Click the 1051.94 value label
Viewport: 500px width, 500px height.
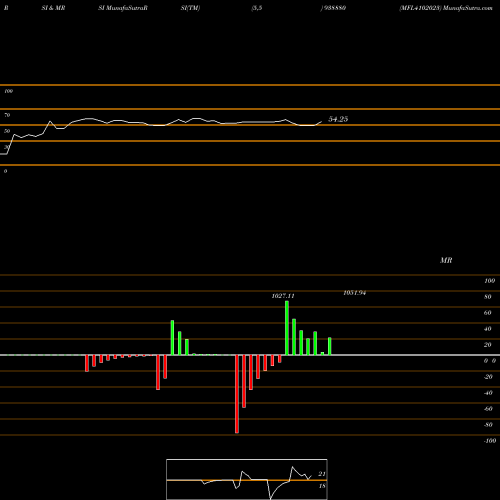click(x=355, y=293)
